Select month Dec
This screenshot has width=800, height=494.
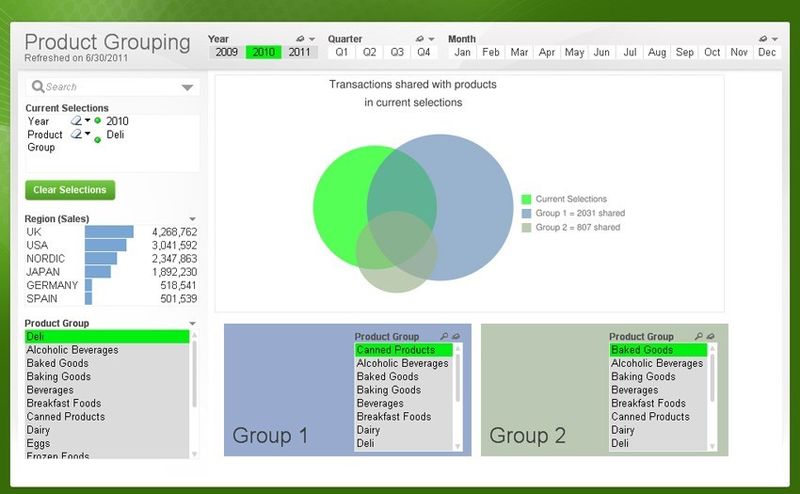(x=767, y=52)
